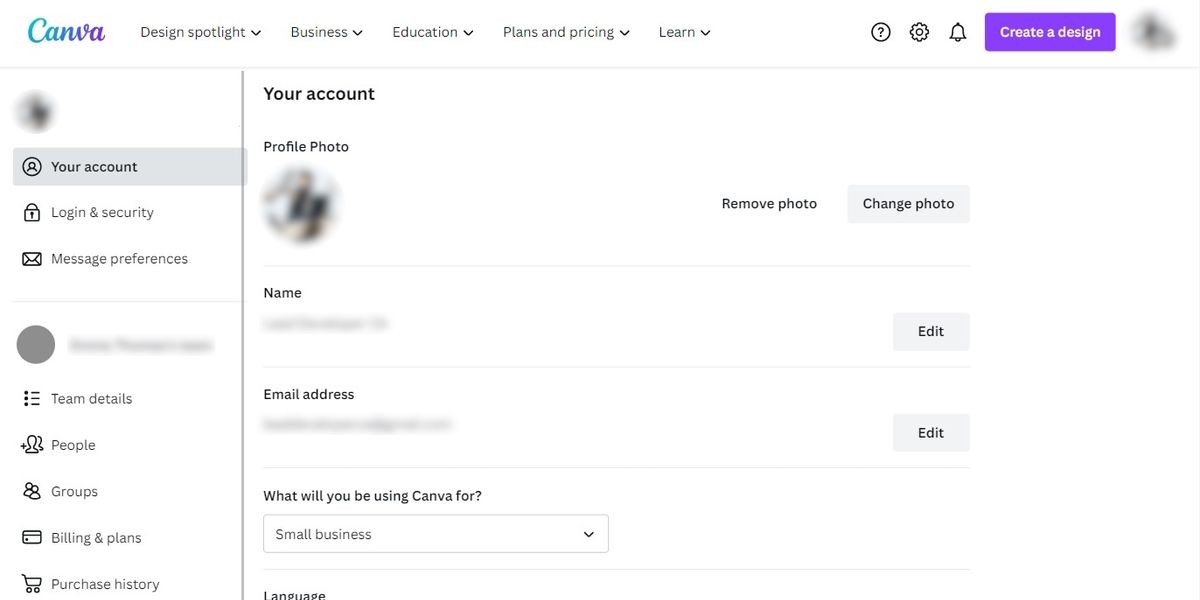Open the Education menu

[433, 32]
